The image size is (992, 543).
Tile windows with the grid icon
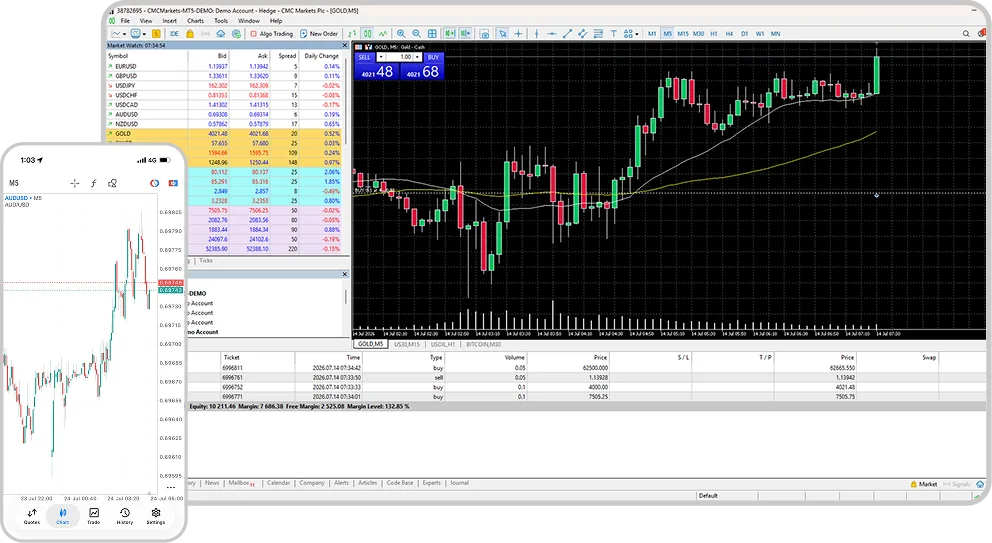(432, 34)
